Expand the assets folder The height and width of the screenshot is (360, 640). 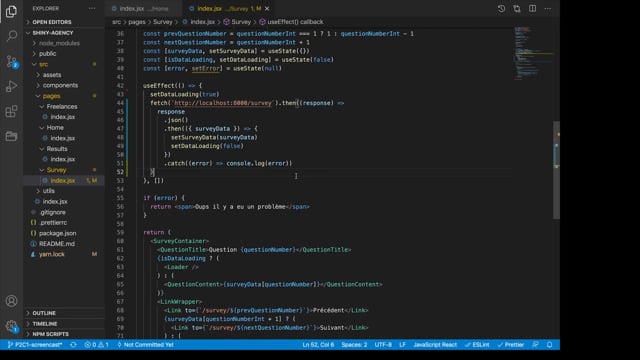click(x=52, y=75)
